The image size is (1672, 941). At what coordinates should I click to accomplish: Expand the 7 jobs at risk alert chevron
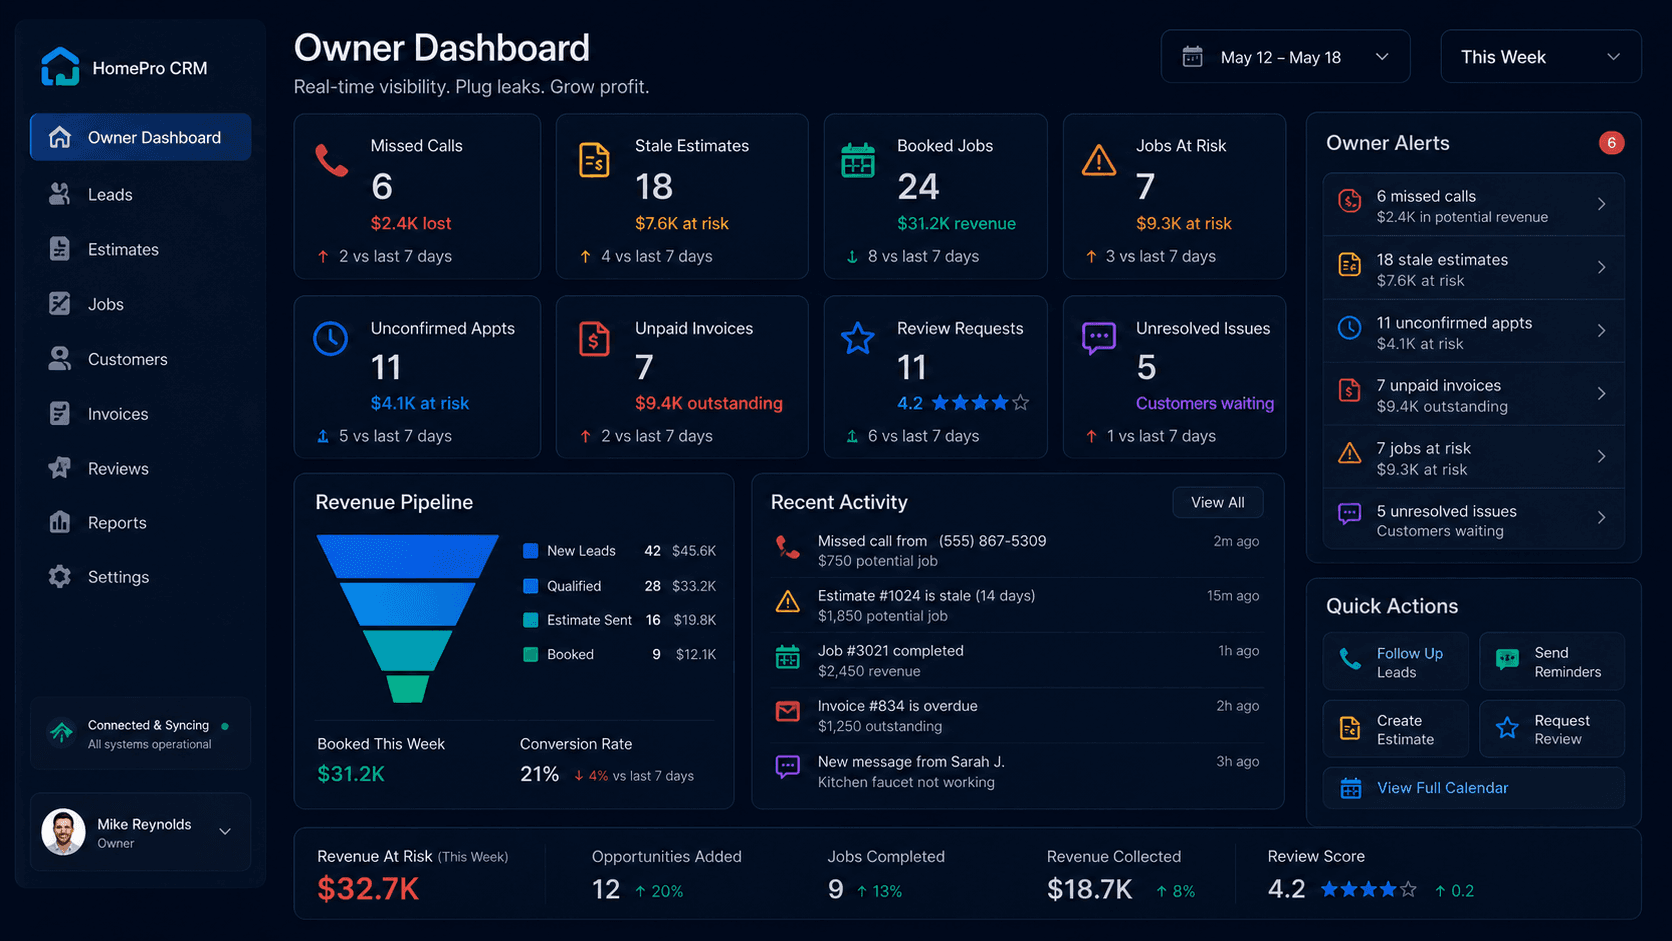pos(1601,456)
